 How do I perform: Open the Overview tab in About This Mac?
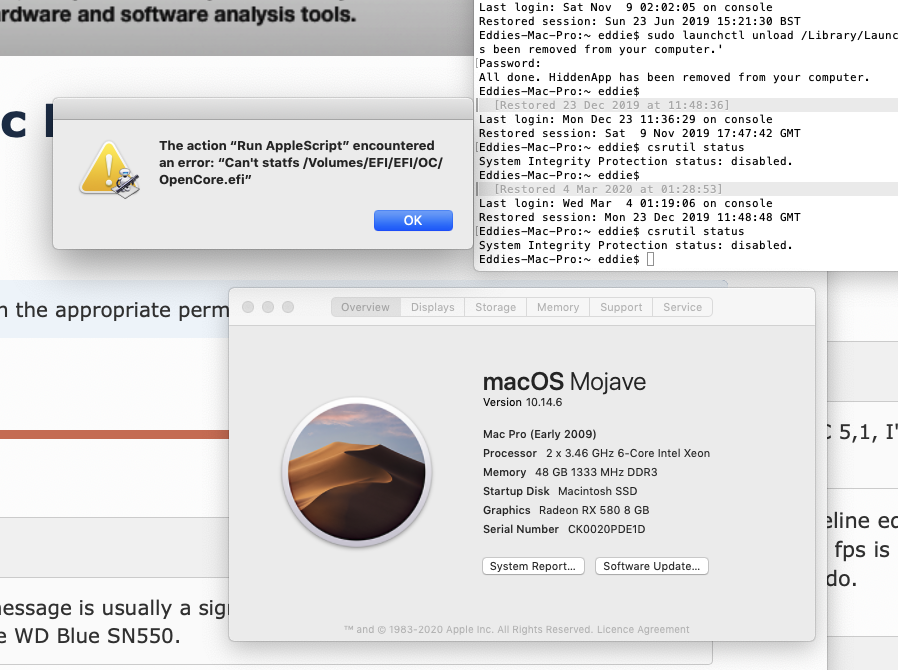[365, 307]
